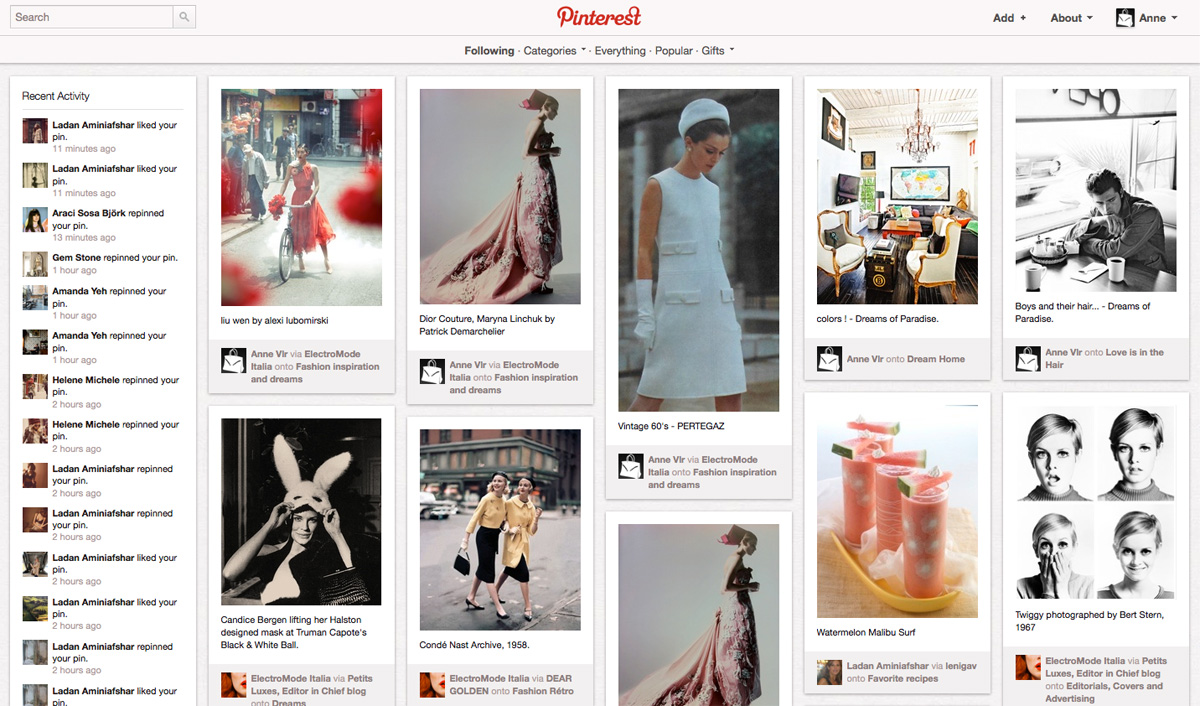Click ElectroMode Italia avatar under Twiggy pin
Screen dimensions: 1200x706
point(1027,667)
